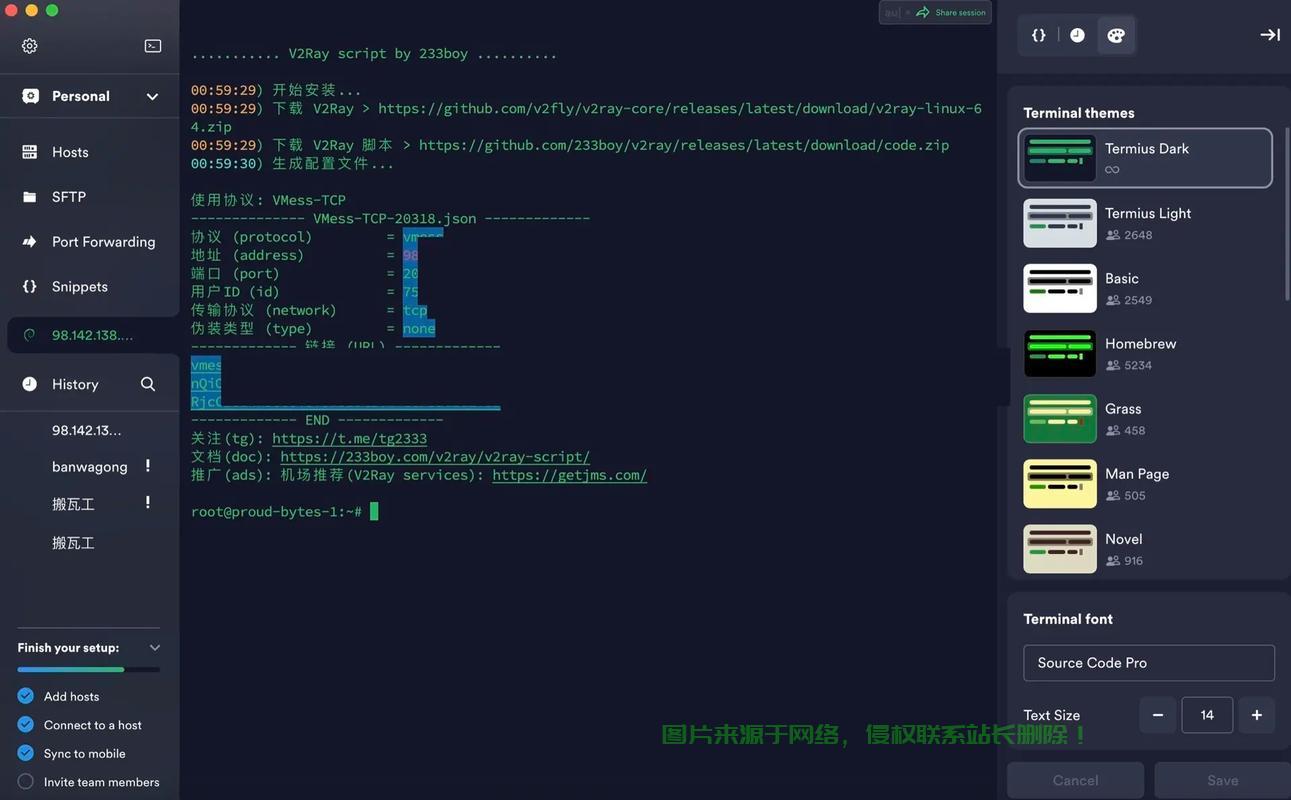The width and height of the screenshot is (1291, 800).
Task: Click the themes list scrollbar
Action: click(1286, 212)
